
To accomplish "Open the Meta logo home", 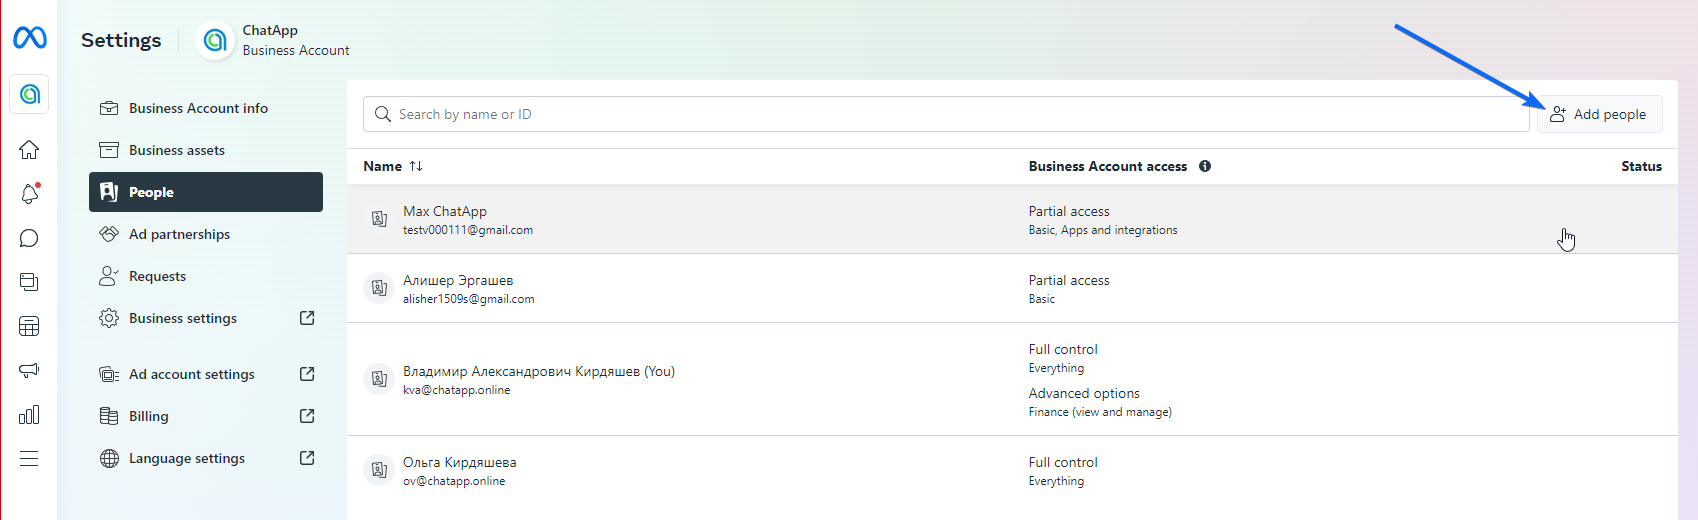I will point(29,38).
